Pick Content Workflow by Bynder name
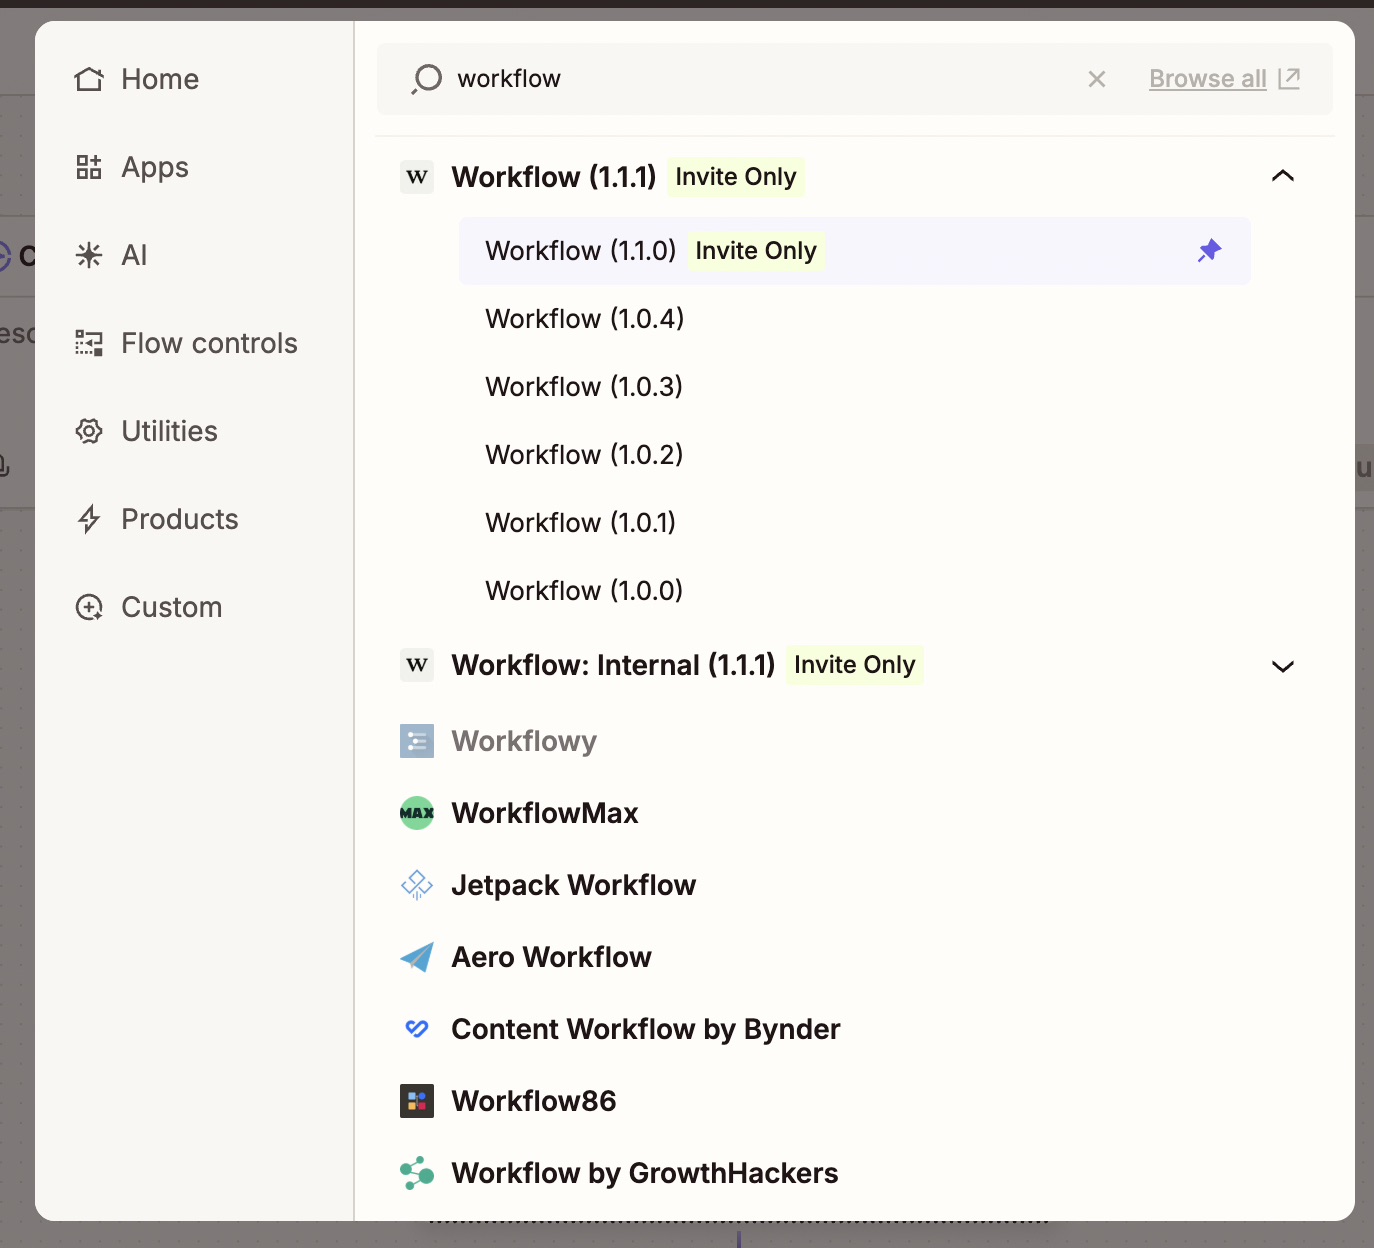Viewport: 1374px width, 1248px height. pos(646,1029)
